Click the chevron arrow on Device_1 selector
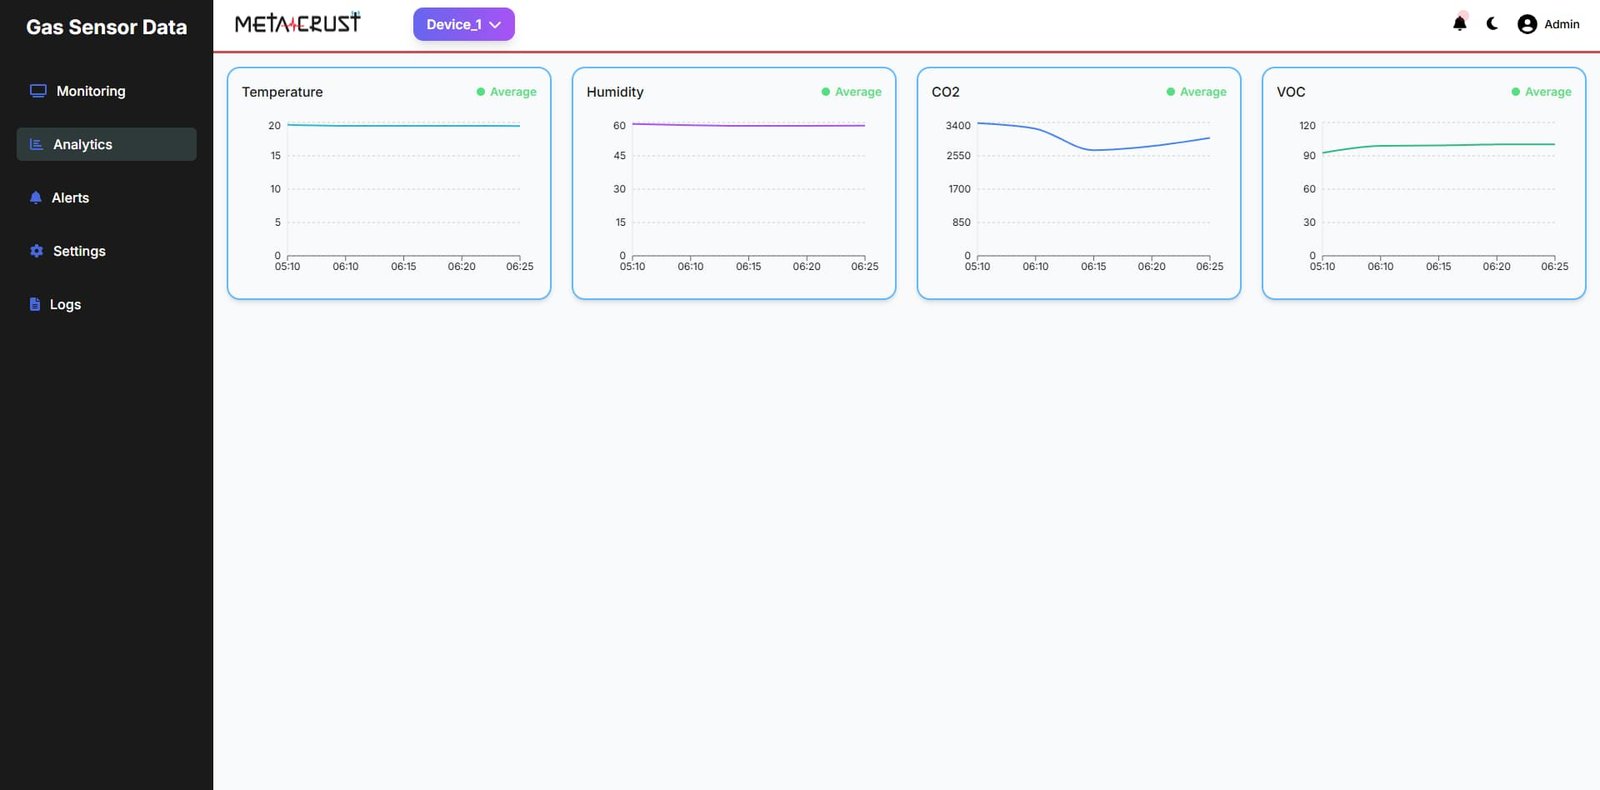This screenshot has height=790, width=1600. pos(495,25)
